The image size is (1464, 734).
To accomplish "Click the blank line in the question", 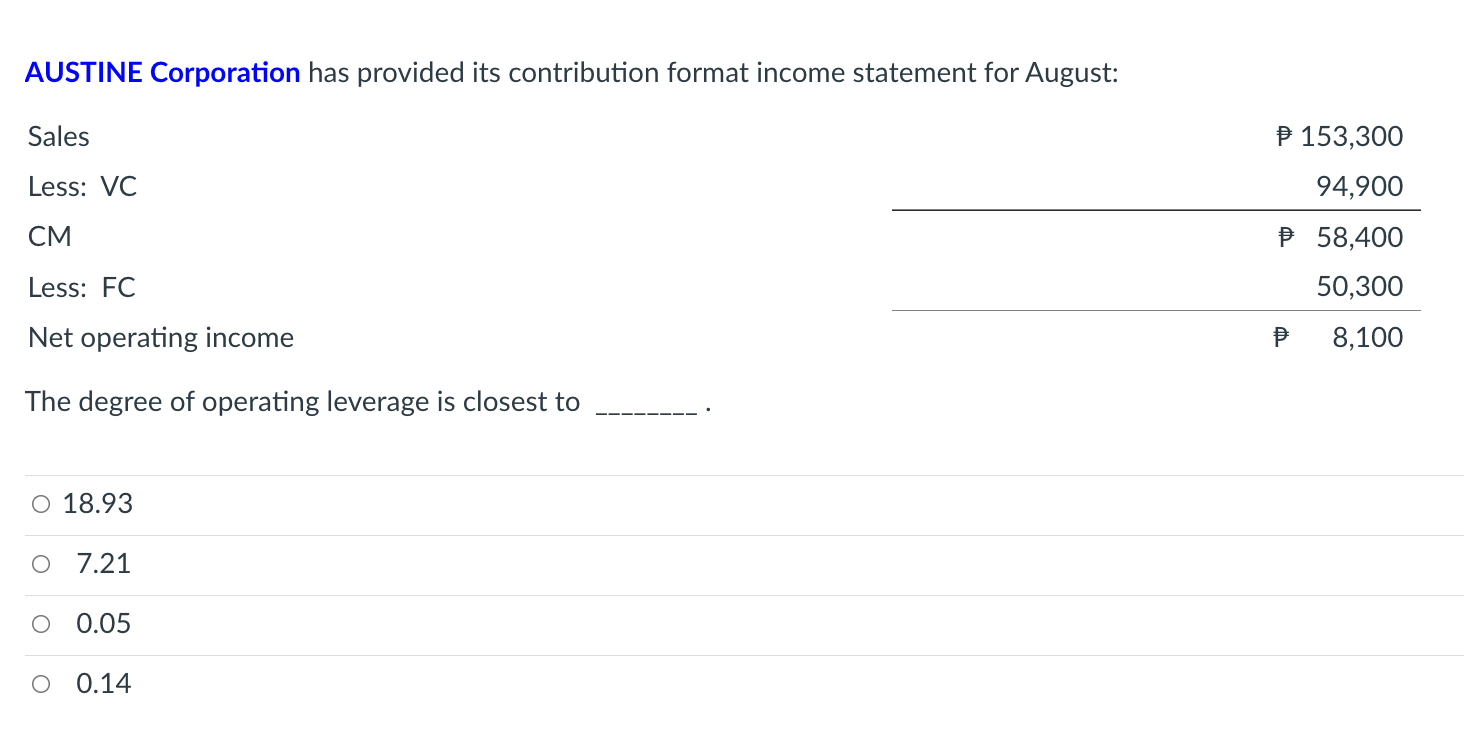I will click(645, 401).
